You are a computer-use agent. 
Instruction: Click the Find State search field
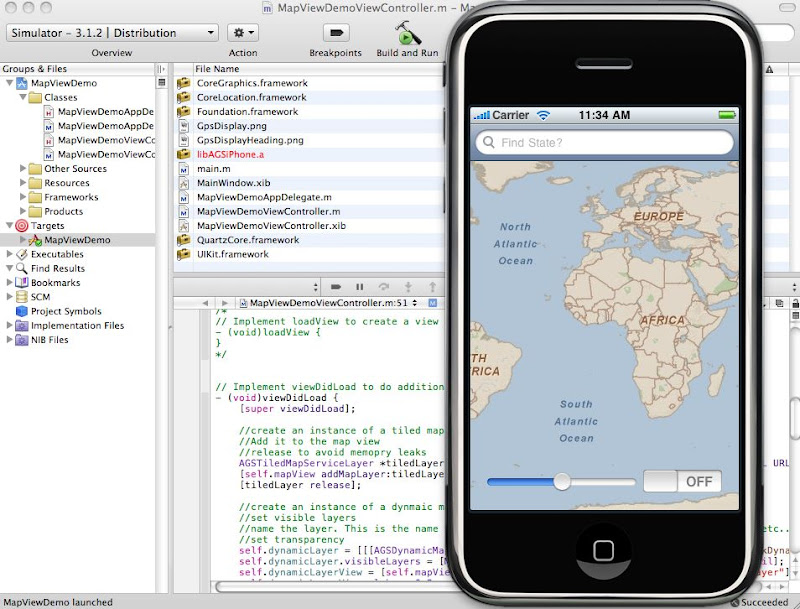[604, 142]
